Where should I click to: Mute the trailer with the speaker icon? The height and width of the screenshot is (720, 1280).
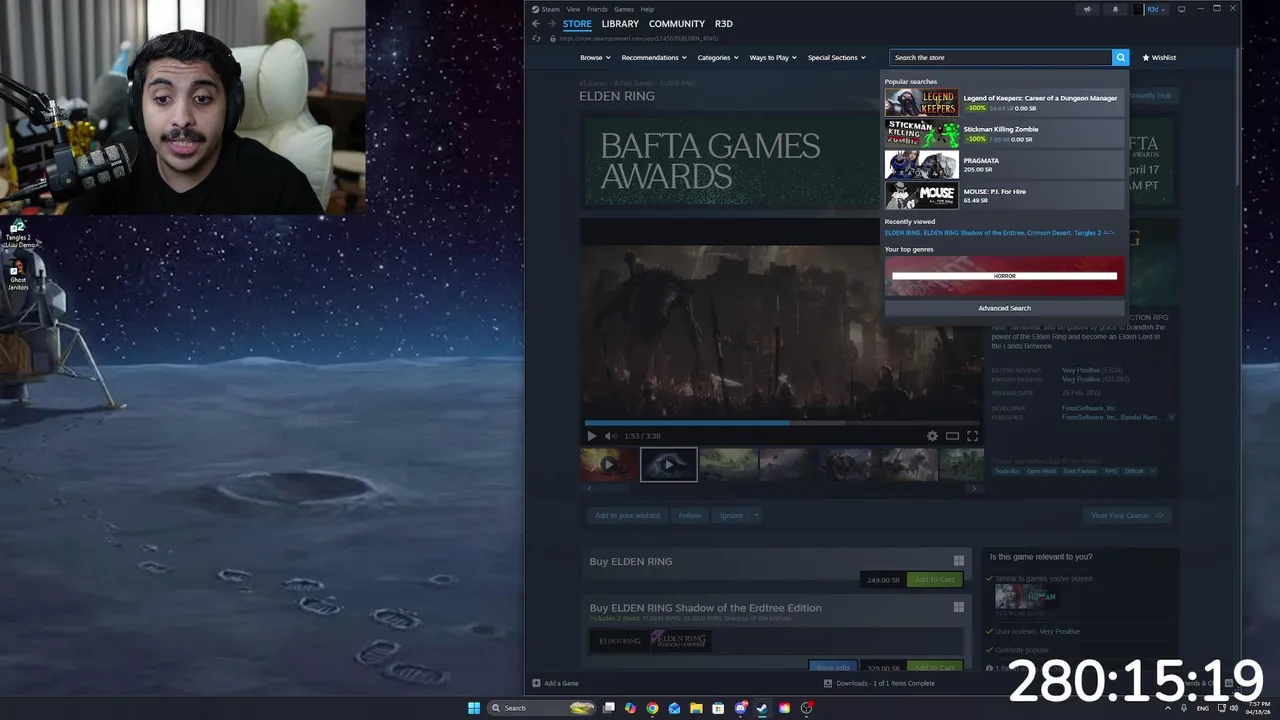610,436
